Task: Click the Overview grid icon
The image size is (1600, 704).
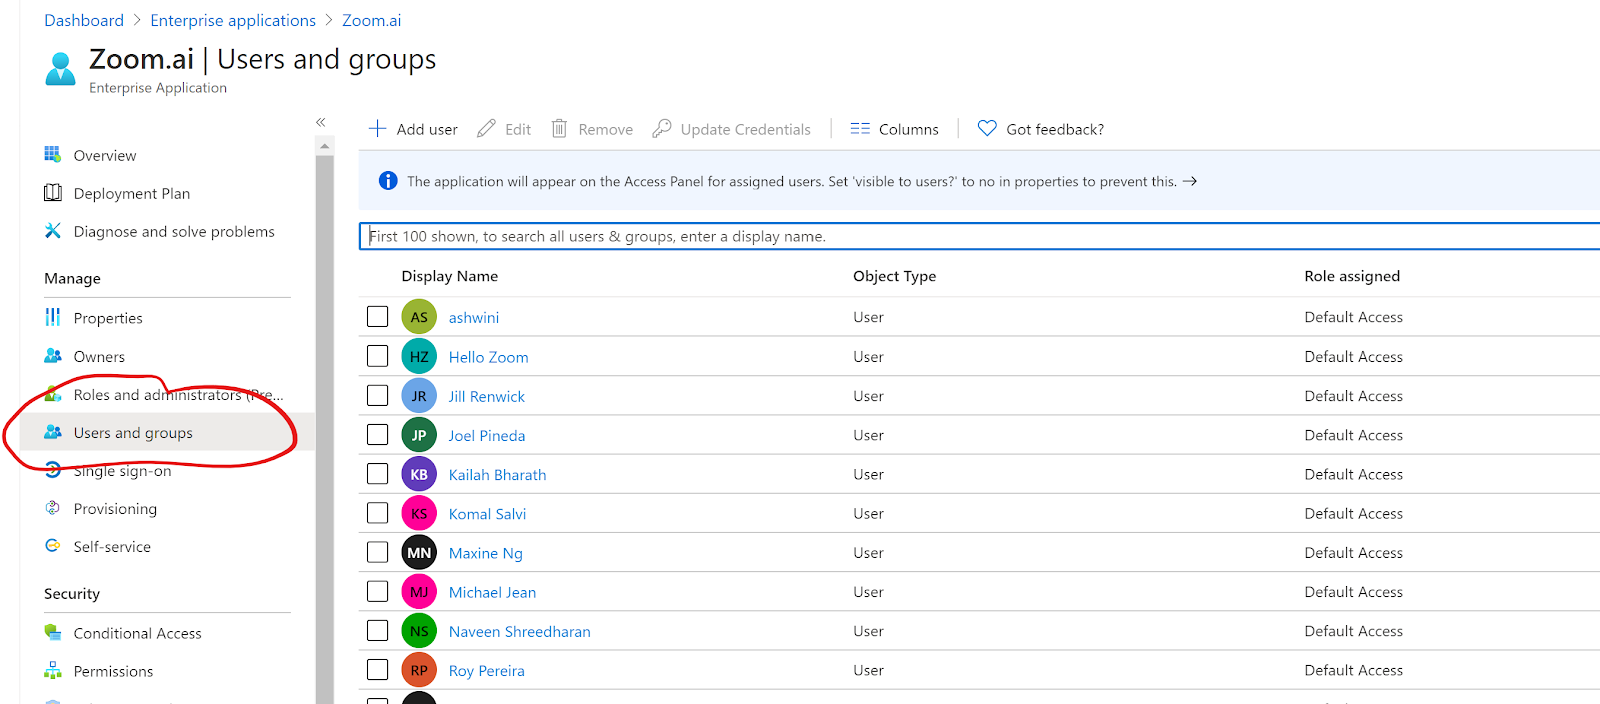Action: 53,154
